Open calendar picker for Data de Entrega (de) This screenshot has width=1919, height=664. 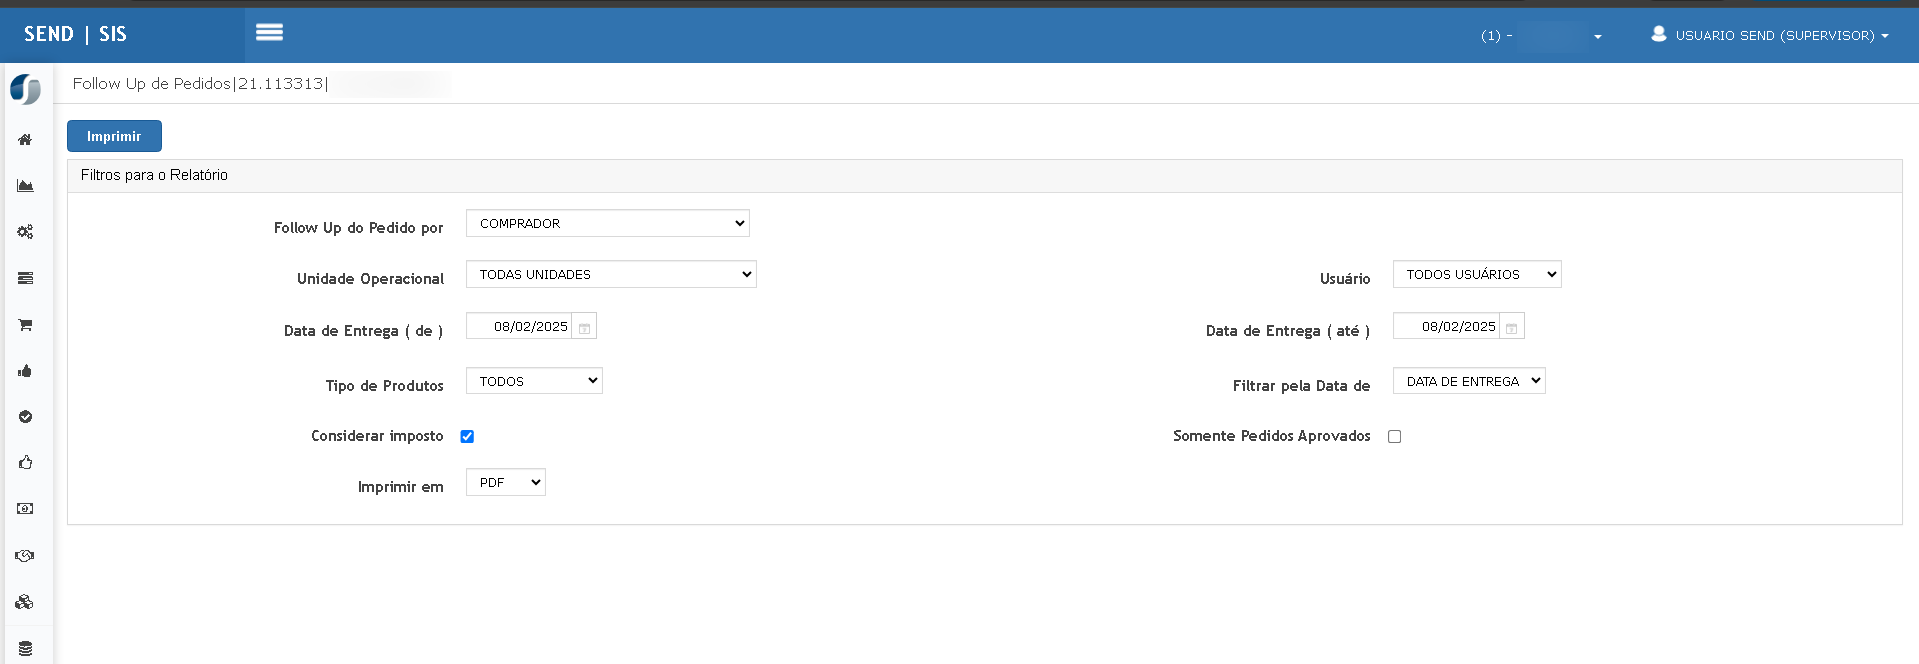[584, 328]
